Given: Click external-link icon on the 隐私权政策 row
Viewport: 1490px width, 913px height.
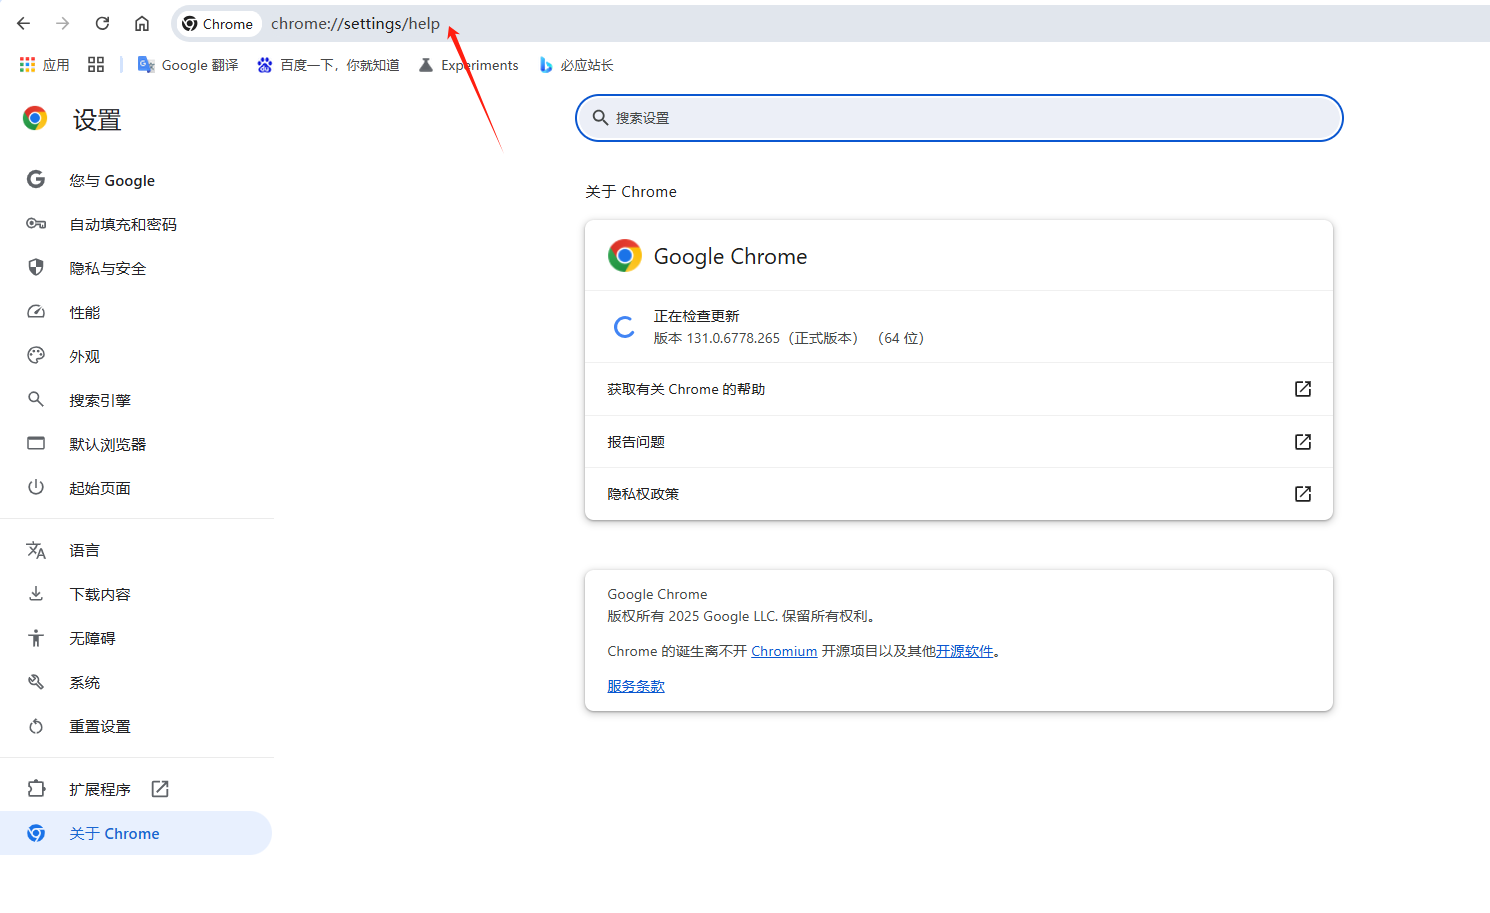Looking at the screenshot, I should pos(1303,494).
